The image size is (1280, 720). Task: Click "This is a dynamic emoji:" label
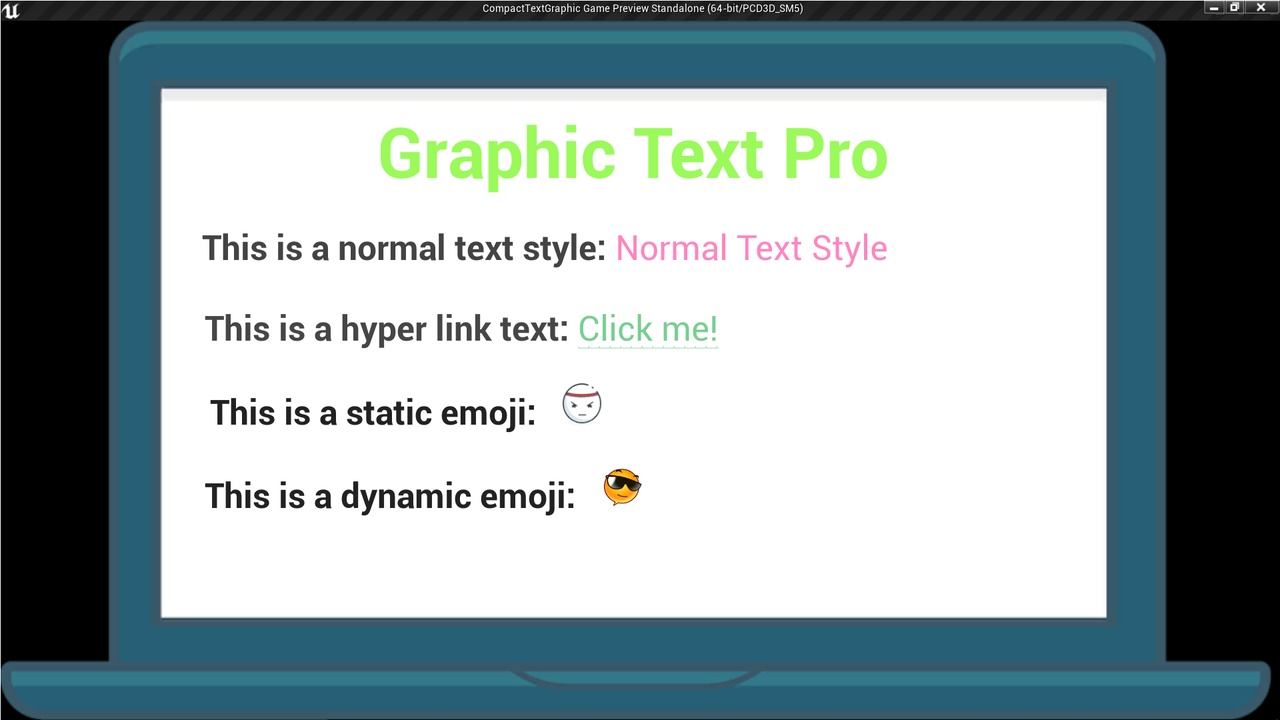pyautogui.click(x=390, y=496)
